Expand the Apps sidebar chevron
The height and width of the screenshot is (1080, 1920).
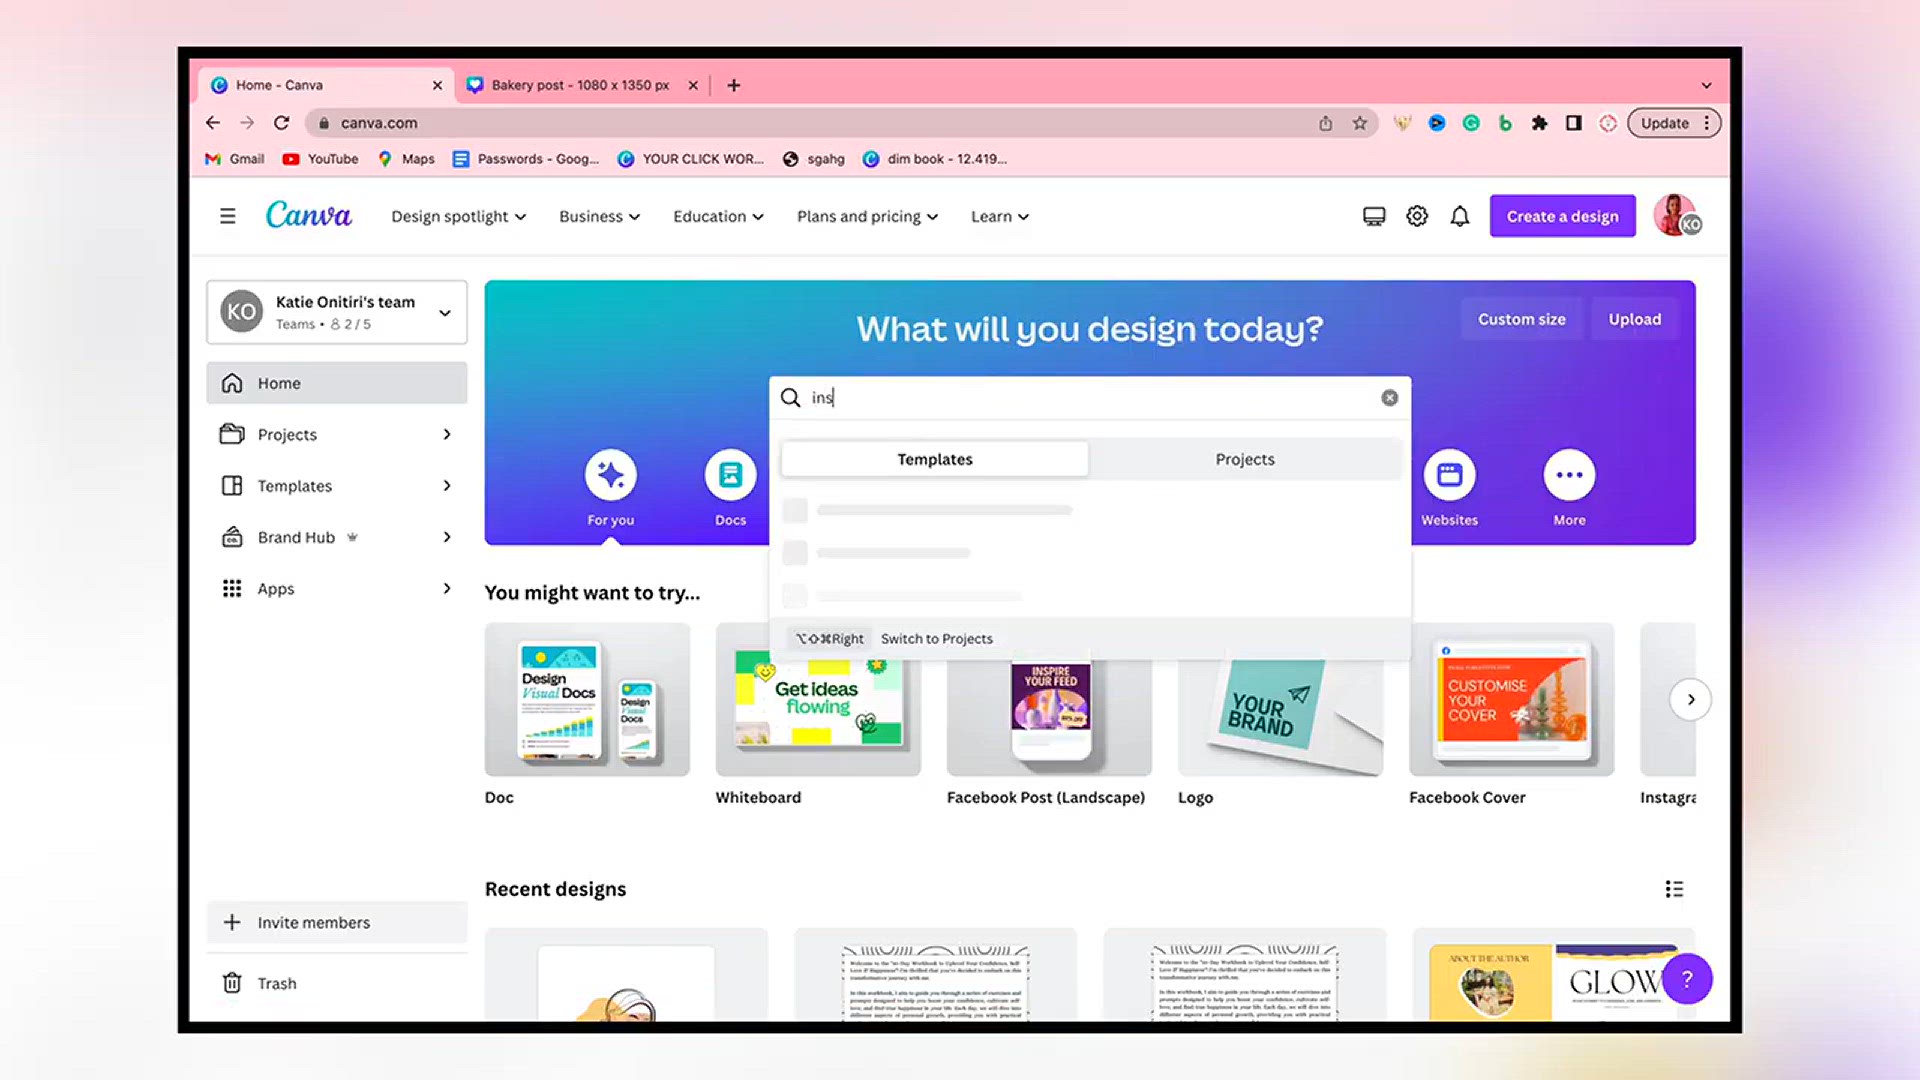point(447,589)
